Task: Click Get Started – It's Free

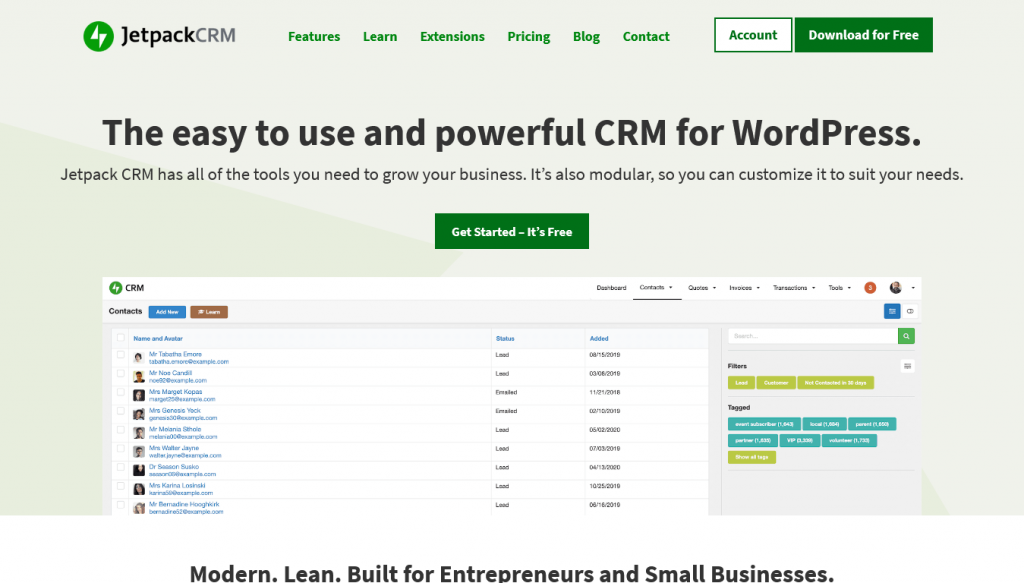Action: click(x=512, y=231)
